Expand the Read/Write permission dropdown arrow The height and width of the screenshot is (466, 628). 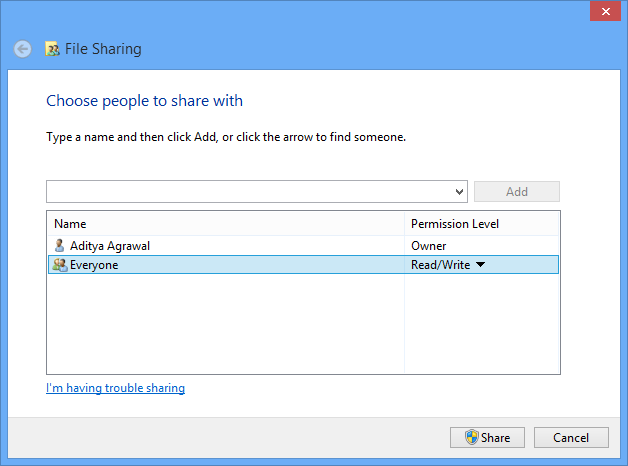(481, 264)
